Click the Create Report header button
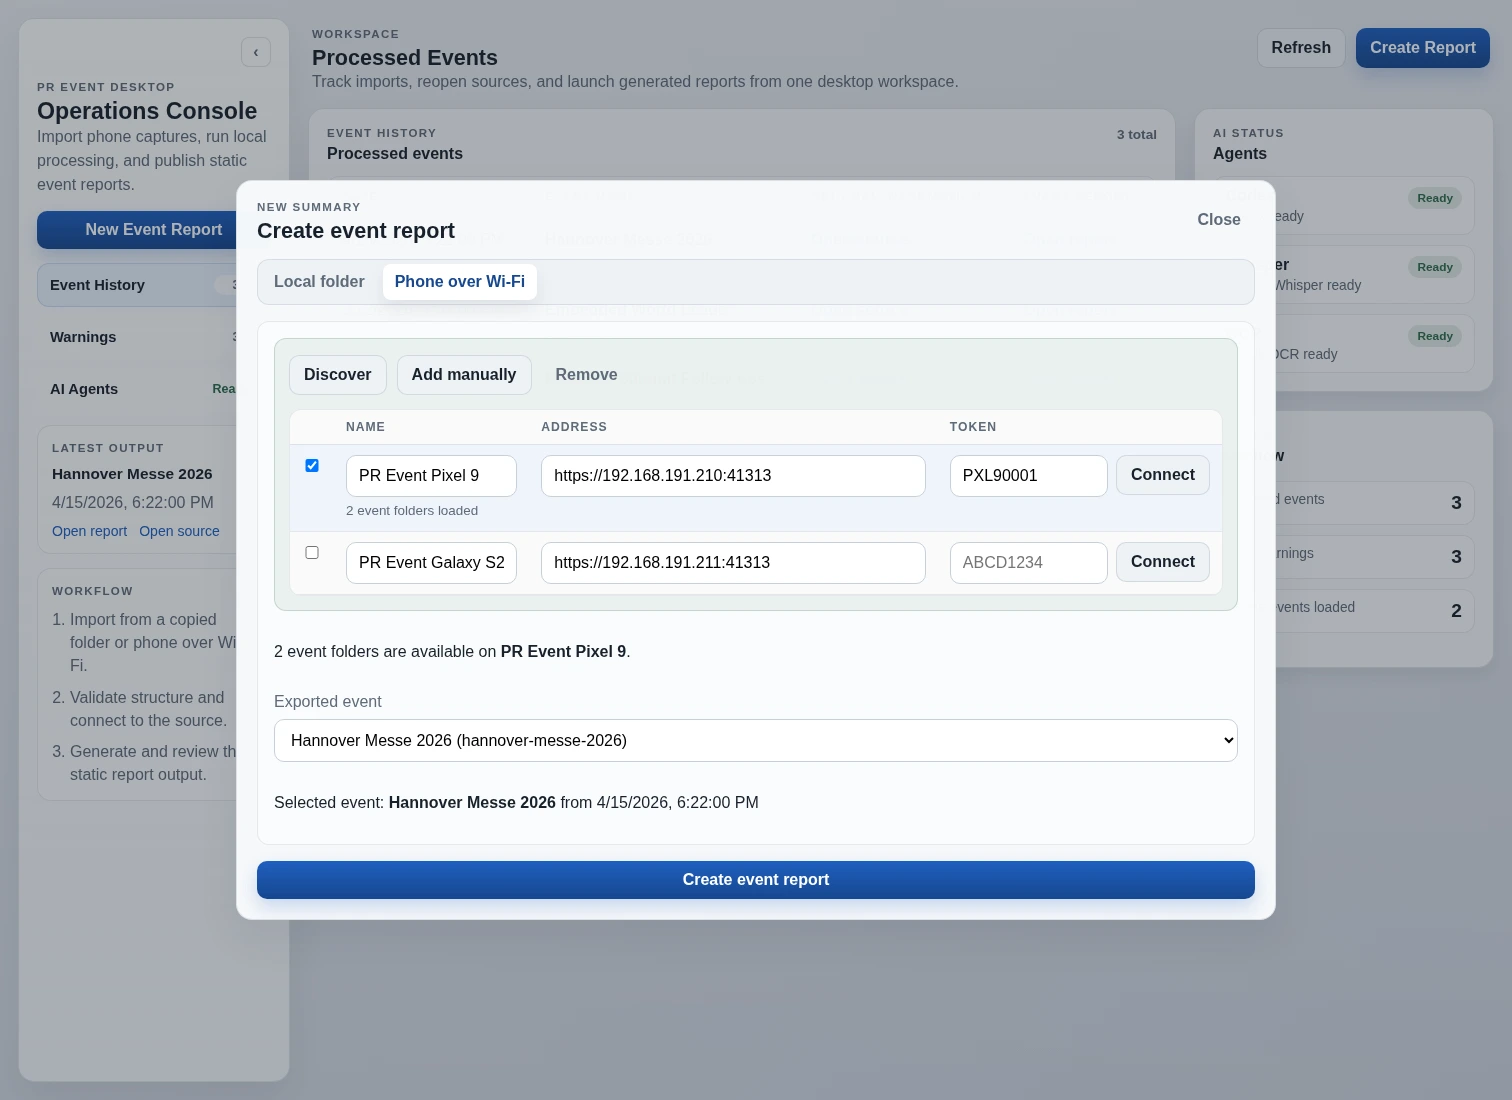Viewport: 1512px width, 1100px height. pos(1423,48)
